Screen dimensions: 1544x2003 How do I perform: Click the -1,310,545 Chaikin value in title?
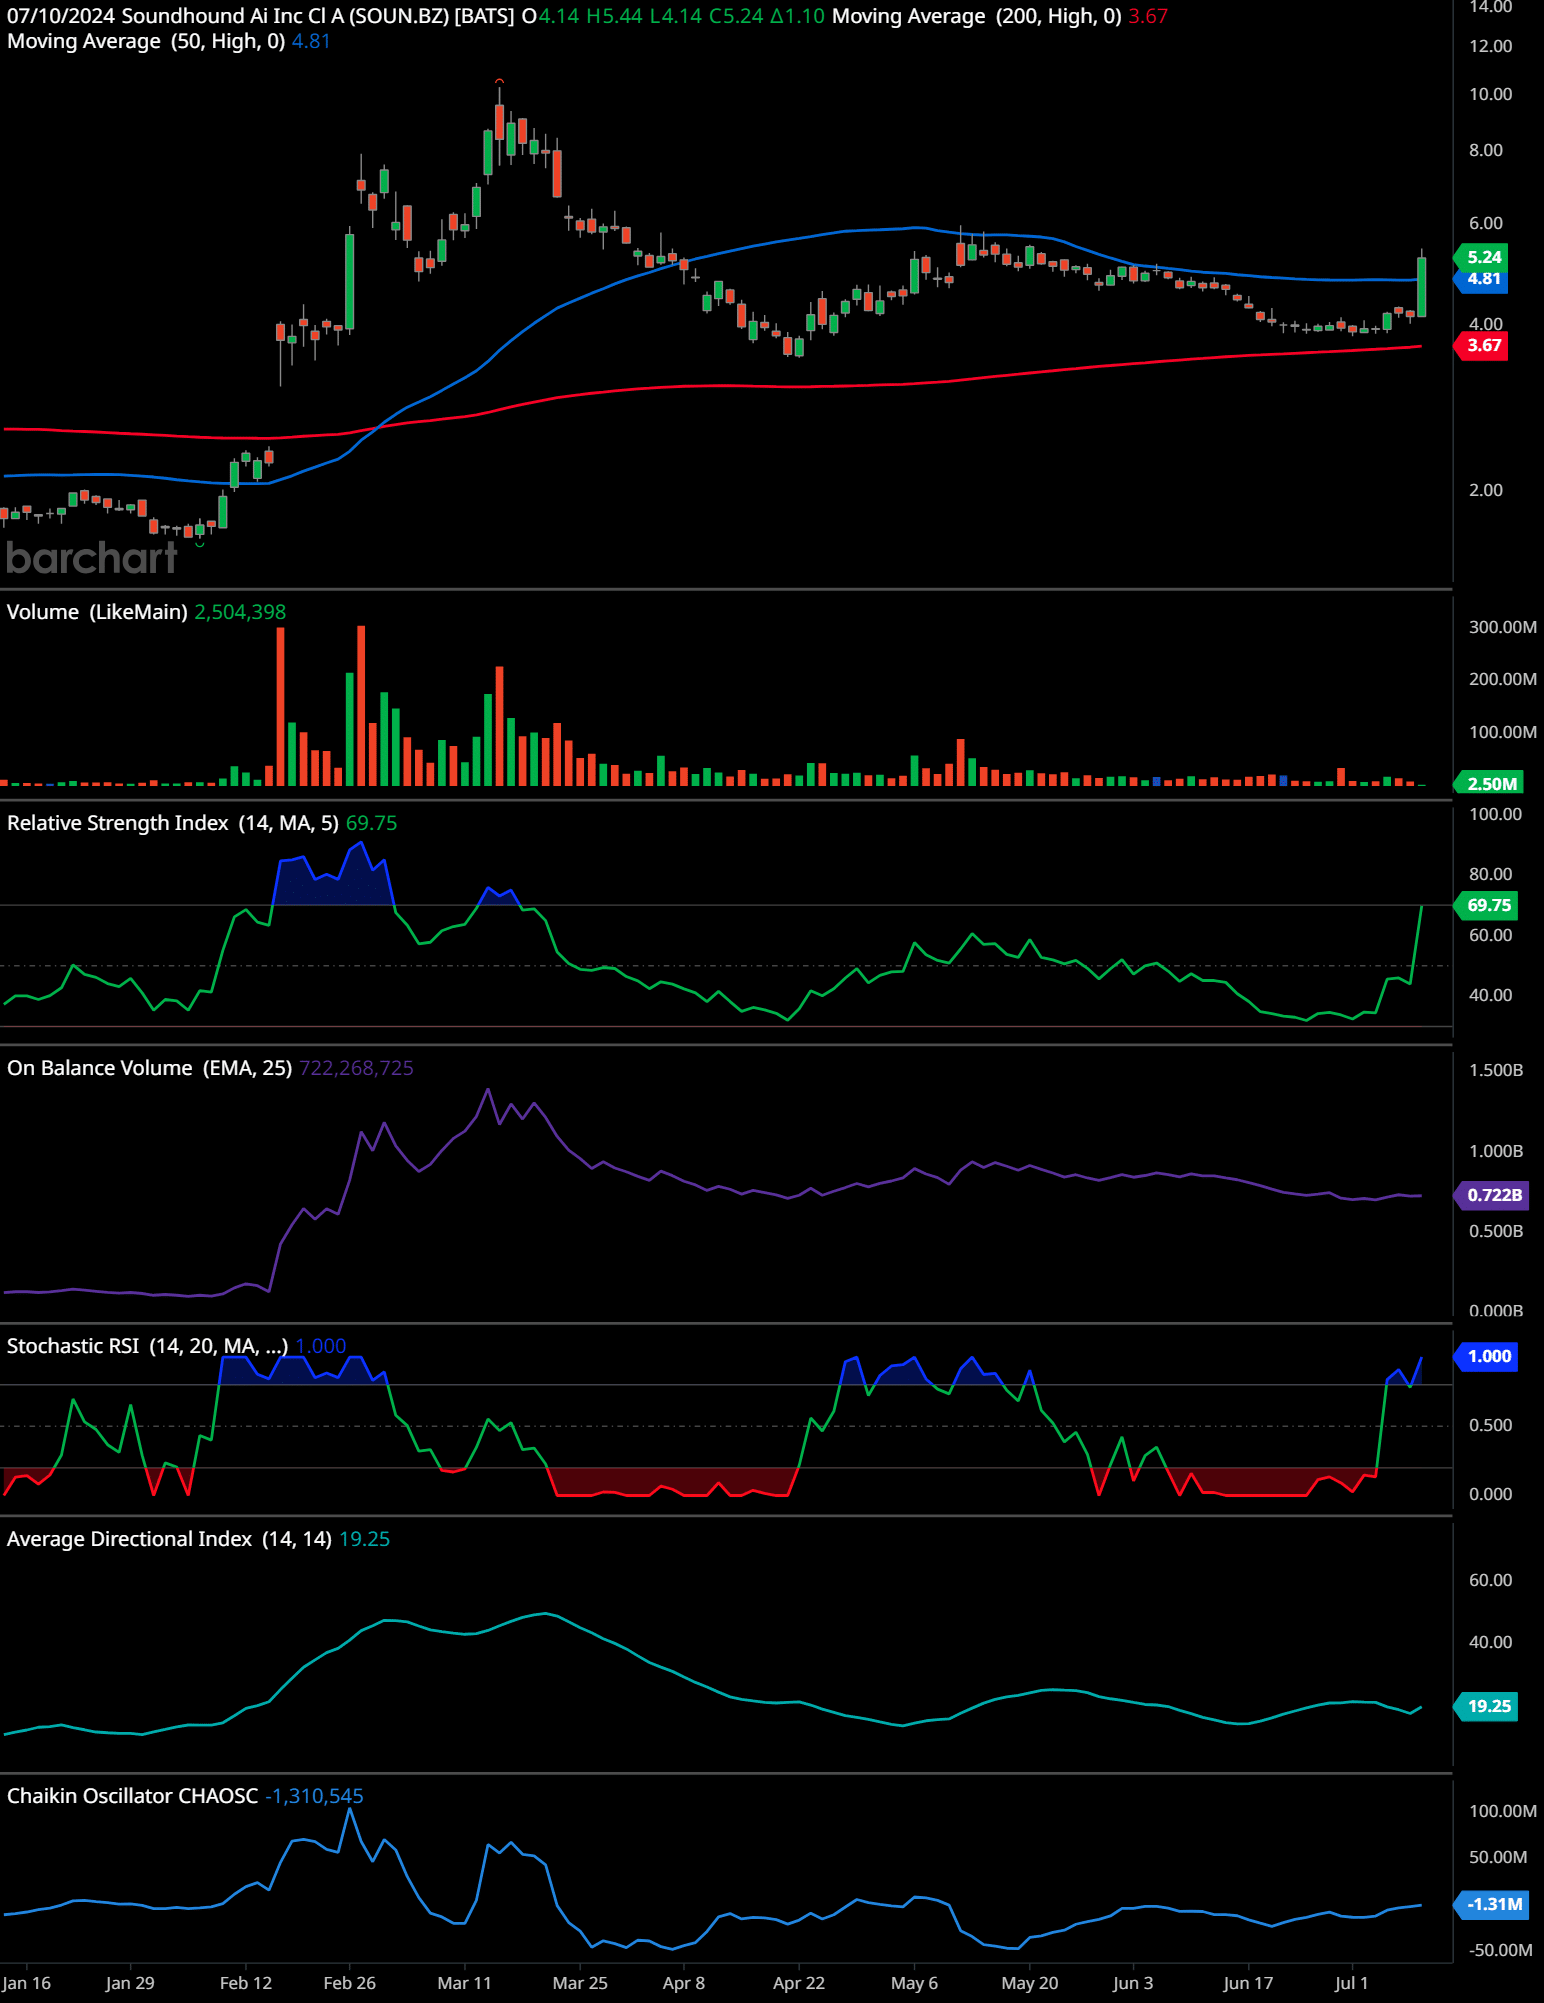pyautogui.click(x=314, y=1796)
